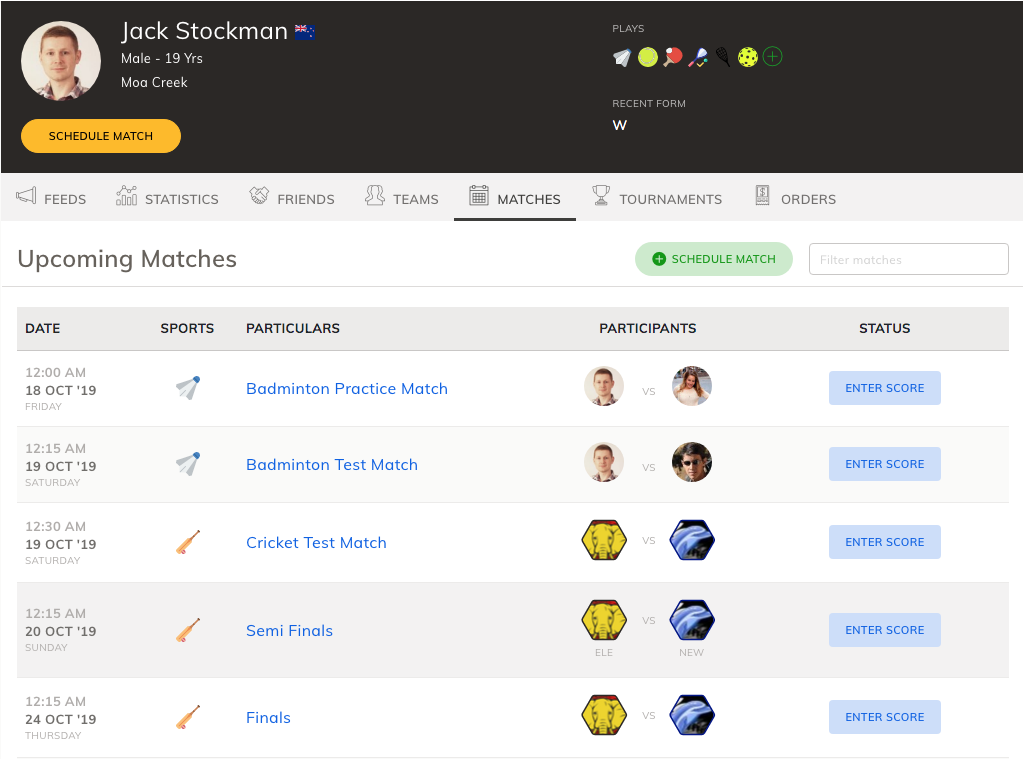Click the badminton shuttlecock icon under Plays
Screen dimensions: 1023x759
point(622,57)
